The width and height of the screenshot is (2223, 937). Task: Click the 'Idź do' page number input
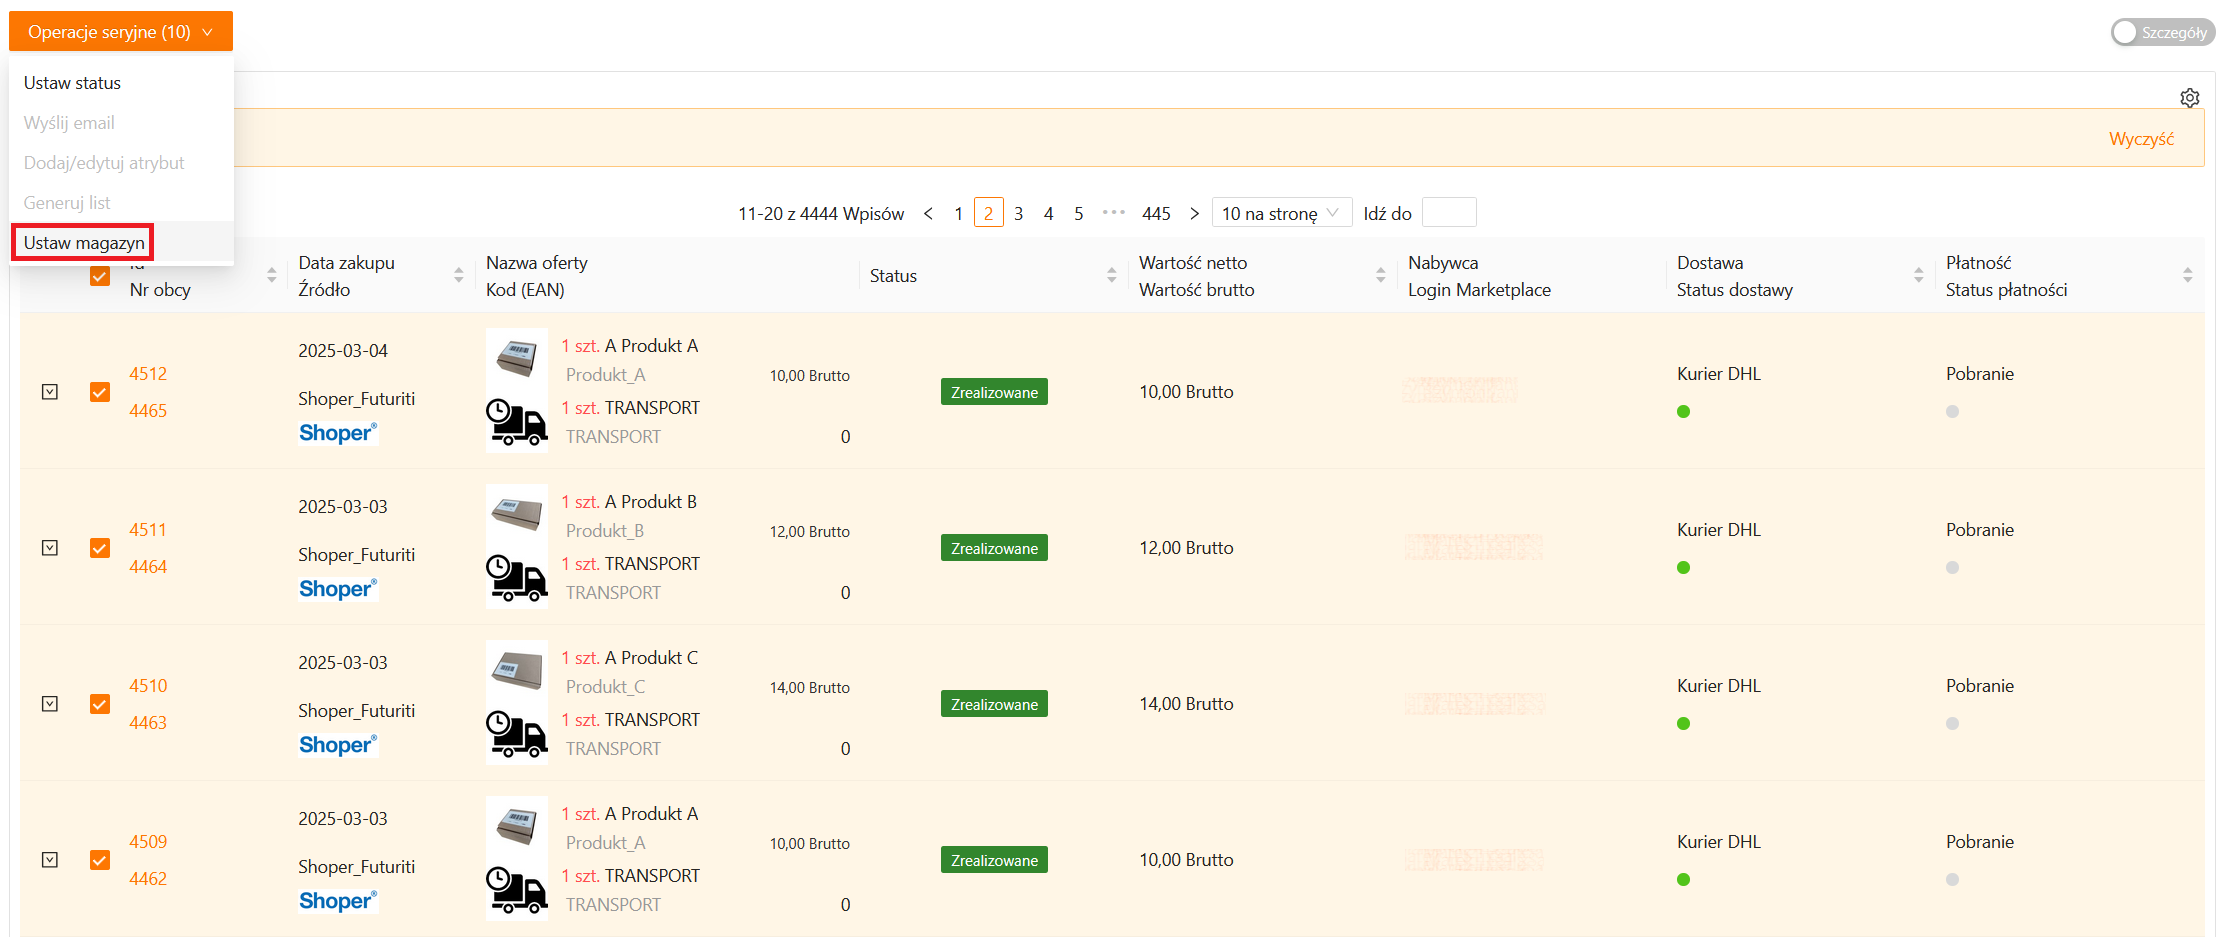pos(1448,214)
